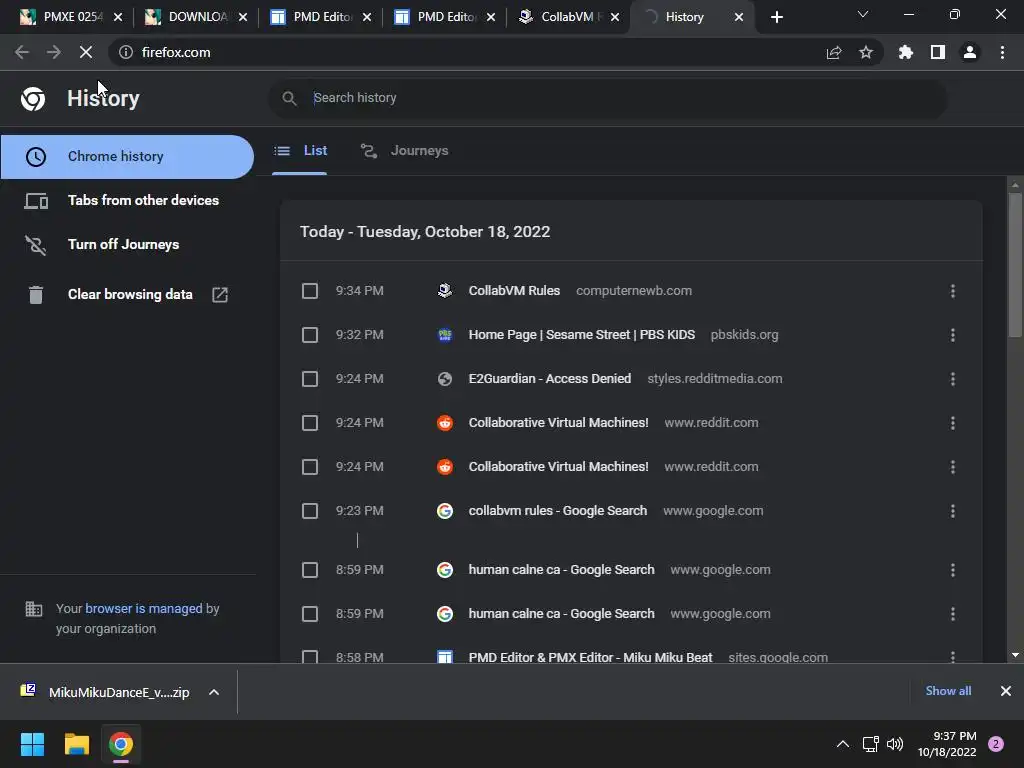Open actions menu for second reddit entry

pyautogui.click(x=953, y=467)
